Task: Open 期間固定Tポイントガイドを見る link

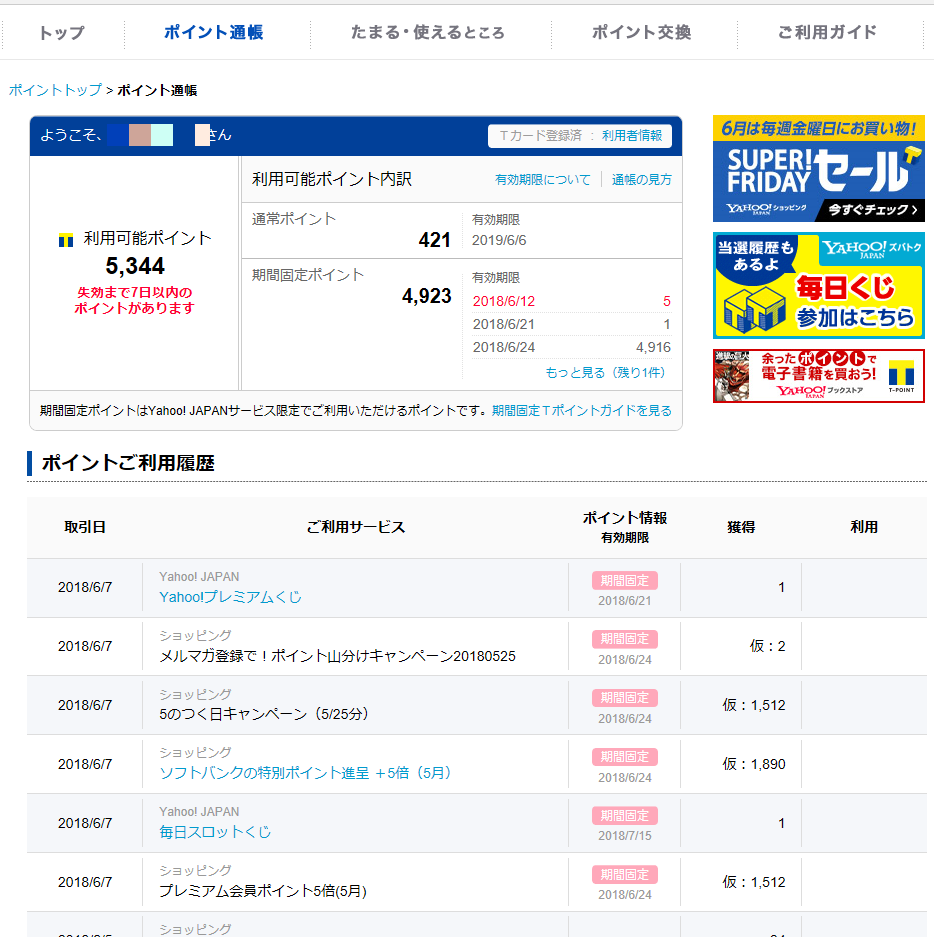Action: point(581,411)
